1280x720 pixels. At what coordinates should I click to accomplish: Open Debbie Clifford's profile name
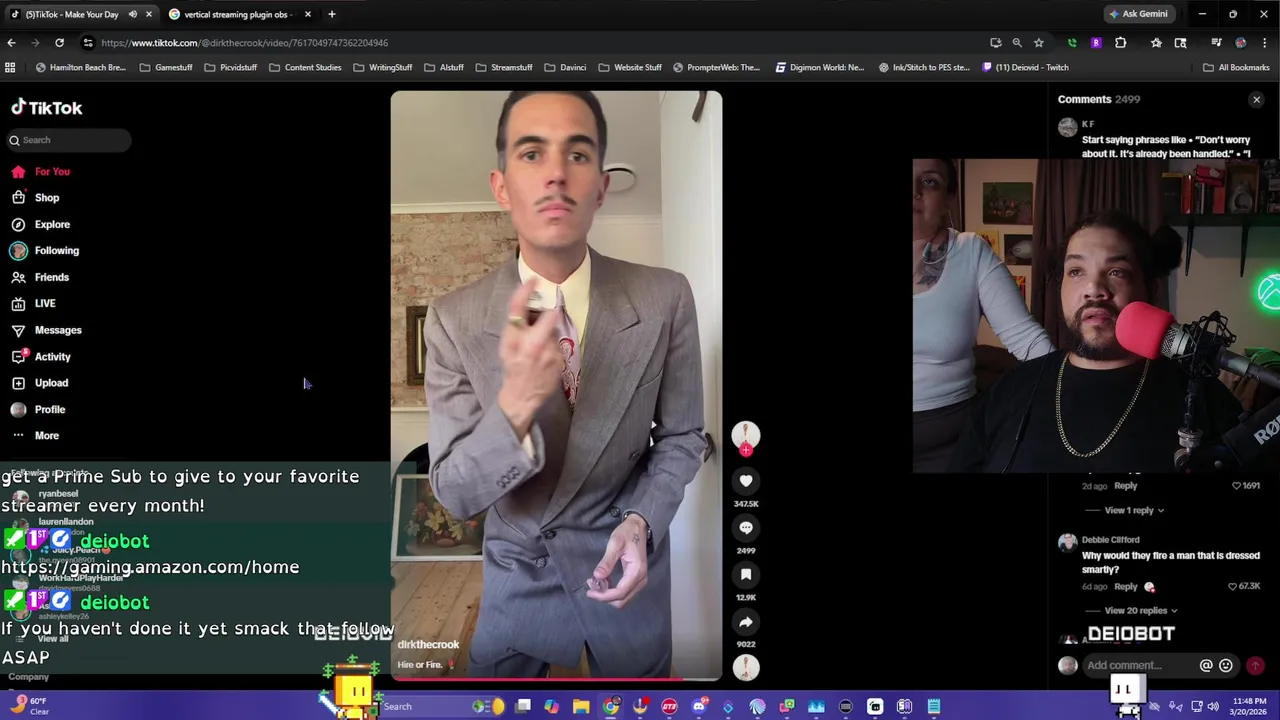point(1110,540)
